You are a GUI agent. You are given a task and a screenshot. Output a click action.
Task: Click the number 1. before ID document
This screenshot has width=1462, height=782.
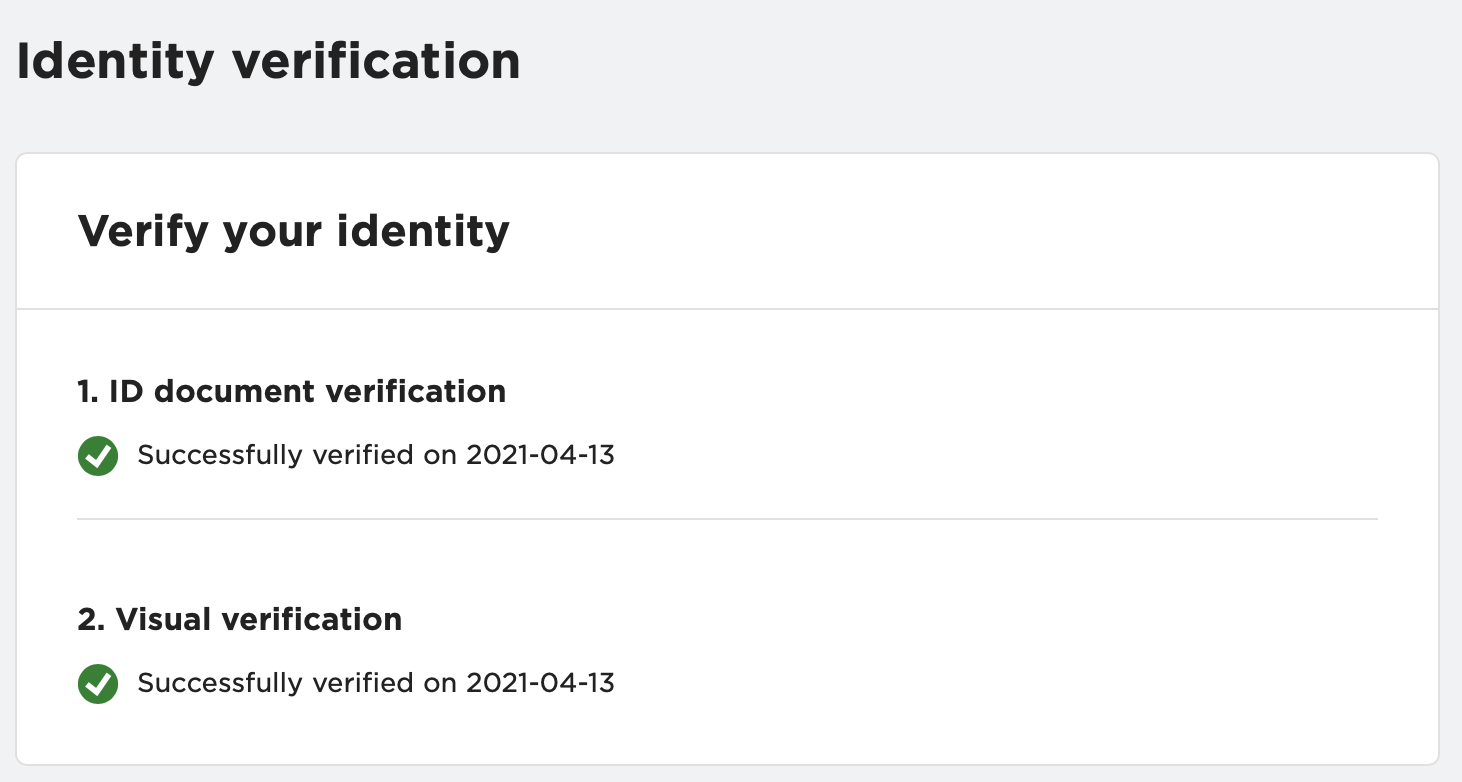tap(88, 391)
